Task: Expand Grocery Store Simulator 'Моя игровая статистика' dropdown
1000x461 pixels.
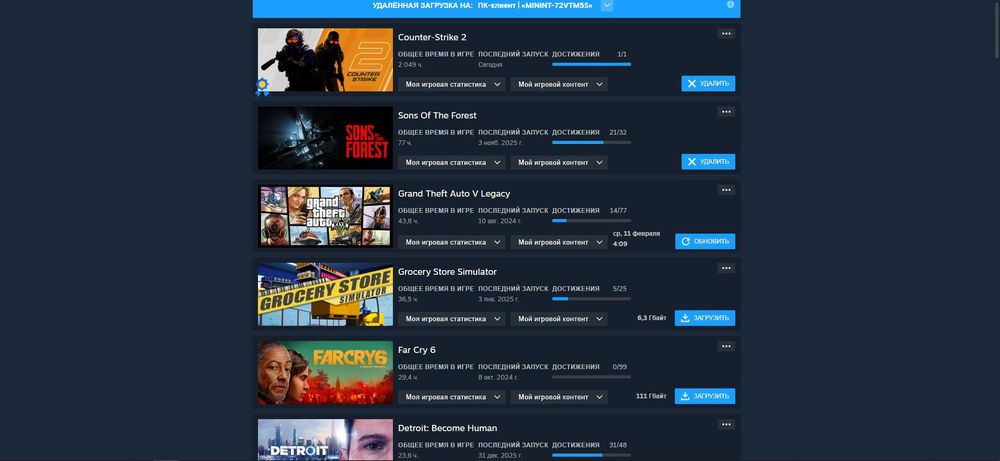Action: 452,319
